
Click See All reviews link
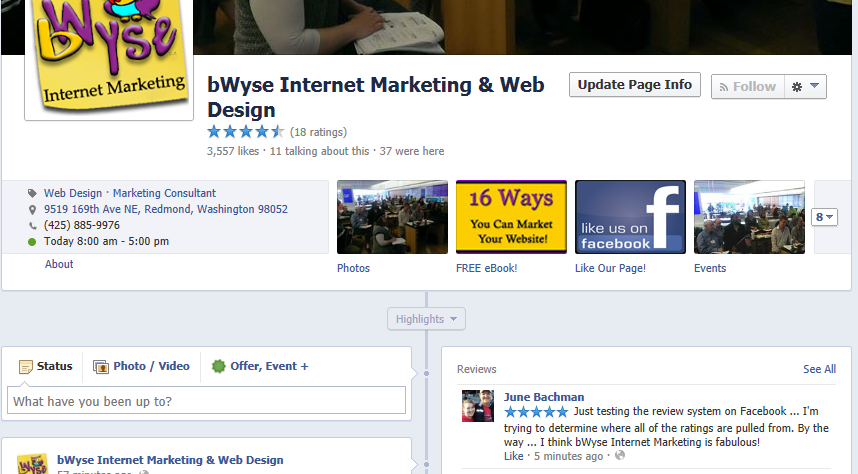tap(819, 369)
